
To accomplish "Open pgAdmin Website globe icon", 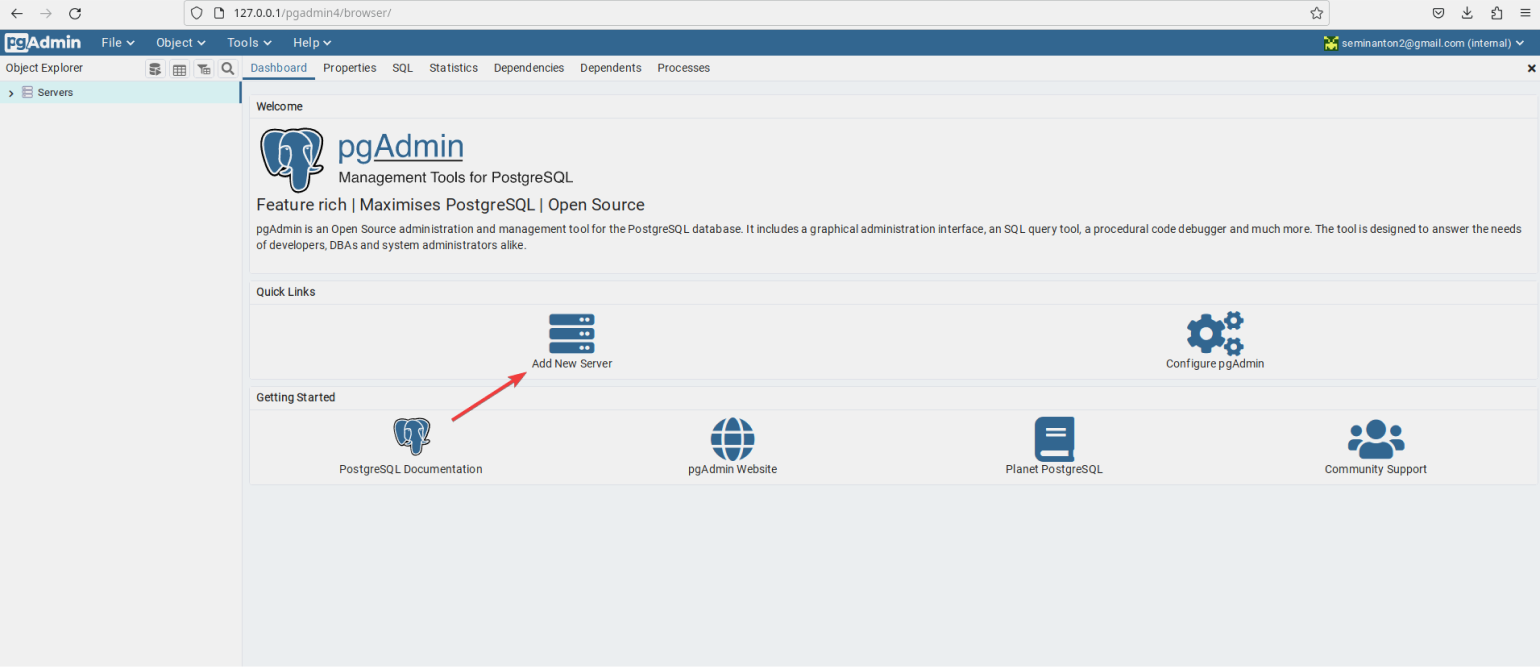I will pyautogui.click(x=732, y=439).
